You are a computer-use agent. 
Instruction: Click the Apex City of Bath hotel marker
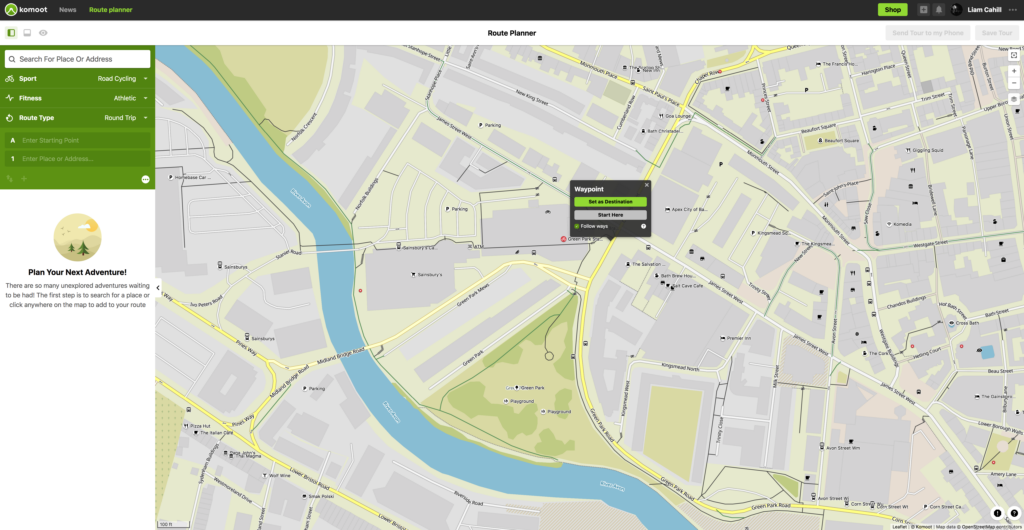667,210
